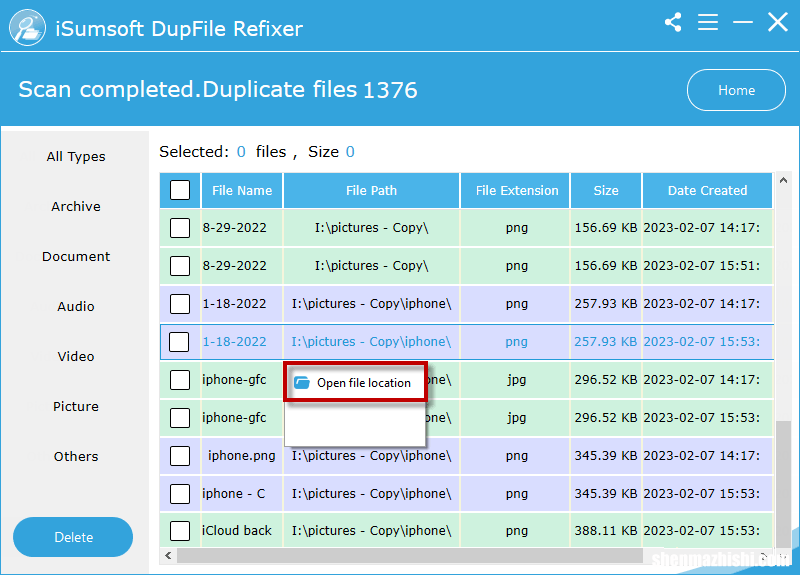Click the Delete button
Image resolution: width=800 pixels, height=575 pixels.
73,537
